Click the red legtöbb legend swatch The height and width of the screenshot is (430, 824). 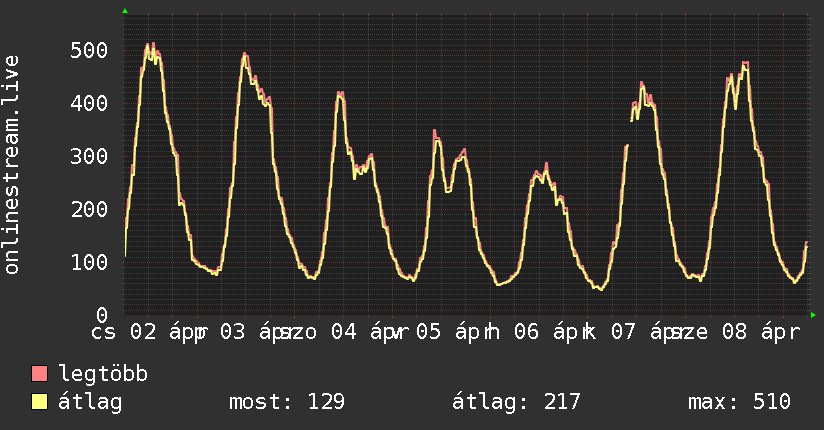click(x=39, y=373)
